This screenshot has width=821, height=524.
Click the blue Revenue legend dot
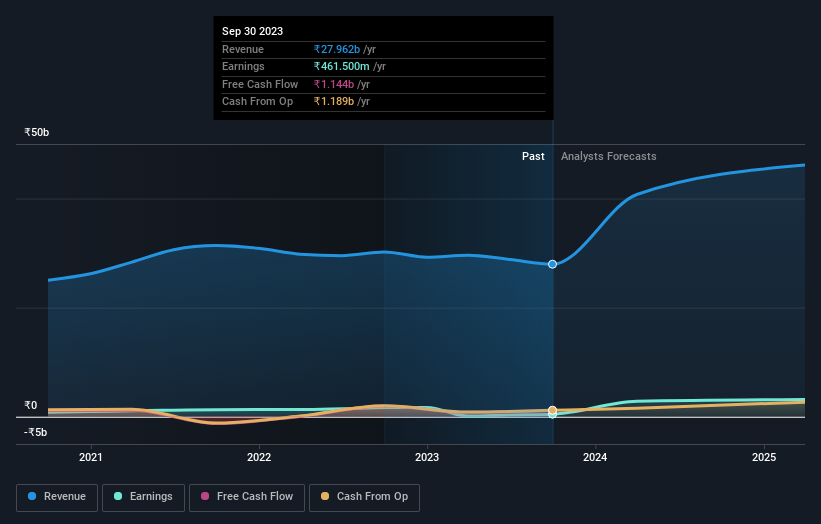[32, 496]
